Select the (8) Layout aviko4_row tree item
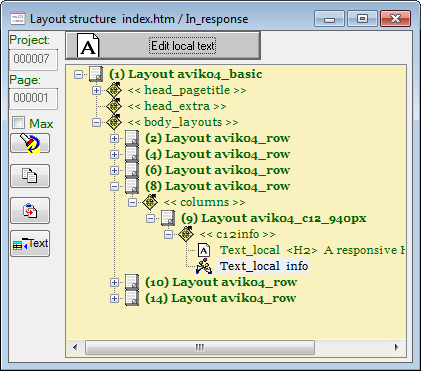The width and height of the screenshot is (421, 371). tap(218, 186)
